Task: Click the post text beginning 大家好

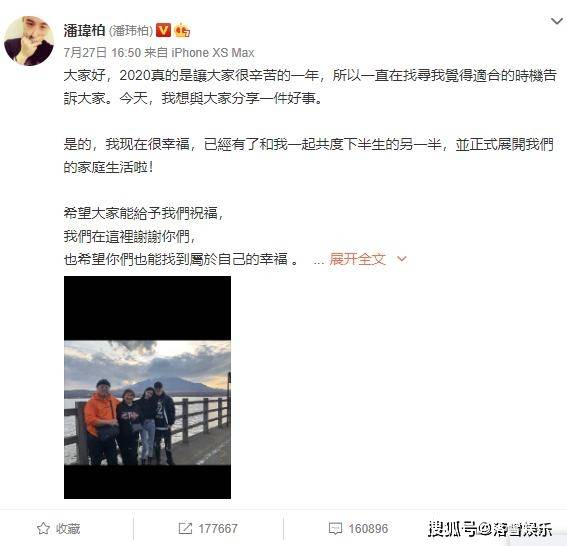Action: [x=310, y=87]
